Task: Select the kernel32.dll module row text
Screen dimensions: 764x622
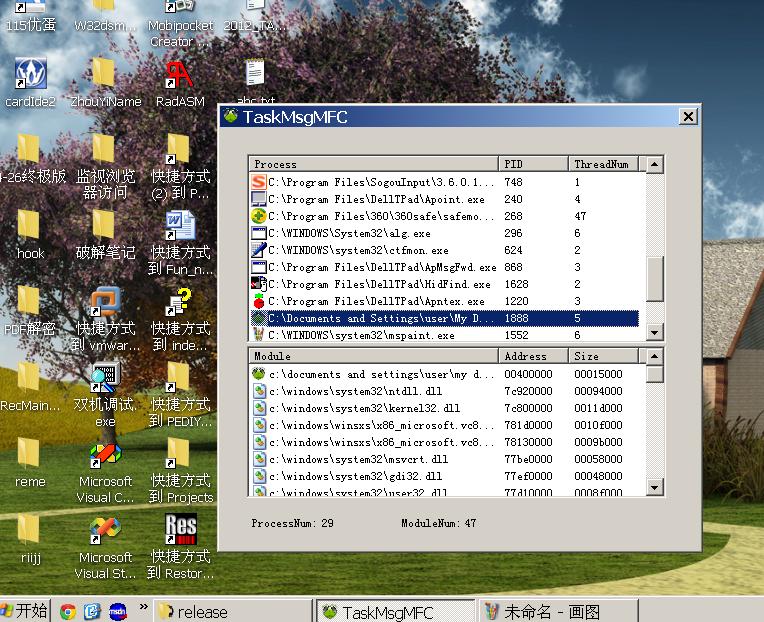Action: click(x=364, y=408)
